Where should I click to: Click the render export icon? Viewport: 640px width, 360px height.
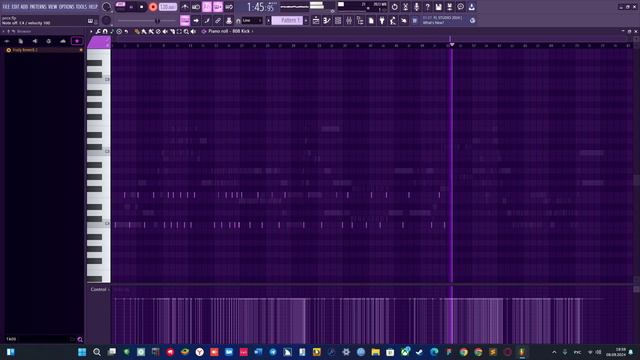pos(449,7)
